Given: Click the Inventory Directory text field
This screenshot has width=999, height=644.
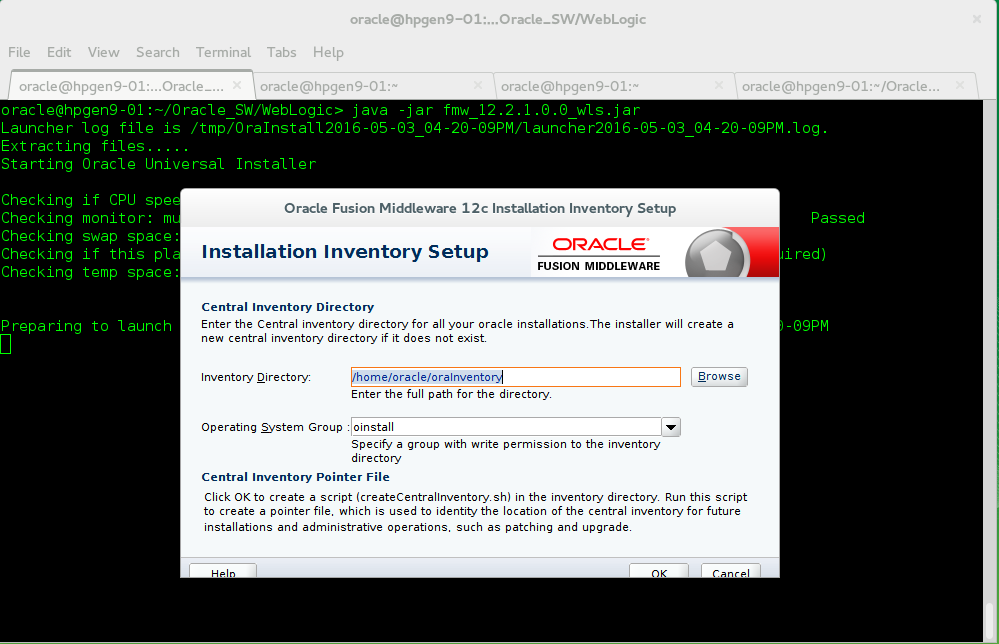Looking at the screenshot, I should pyautogui.click(x=515, y=376).
